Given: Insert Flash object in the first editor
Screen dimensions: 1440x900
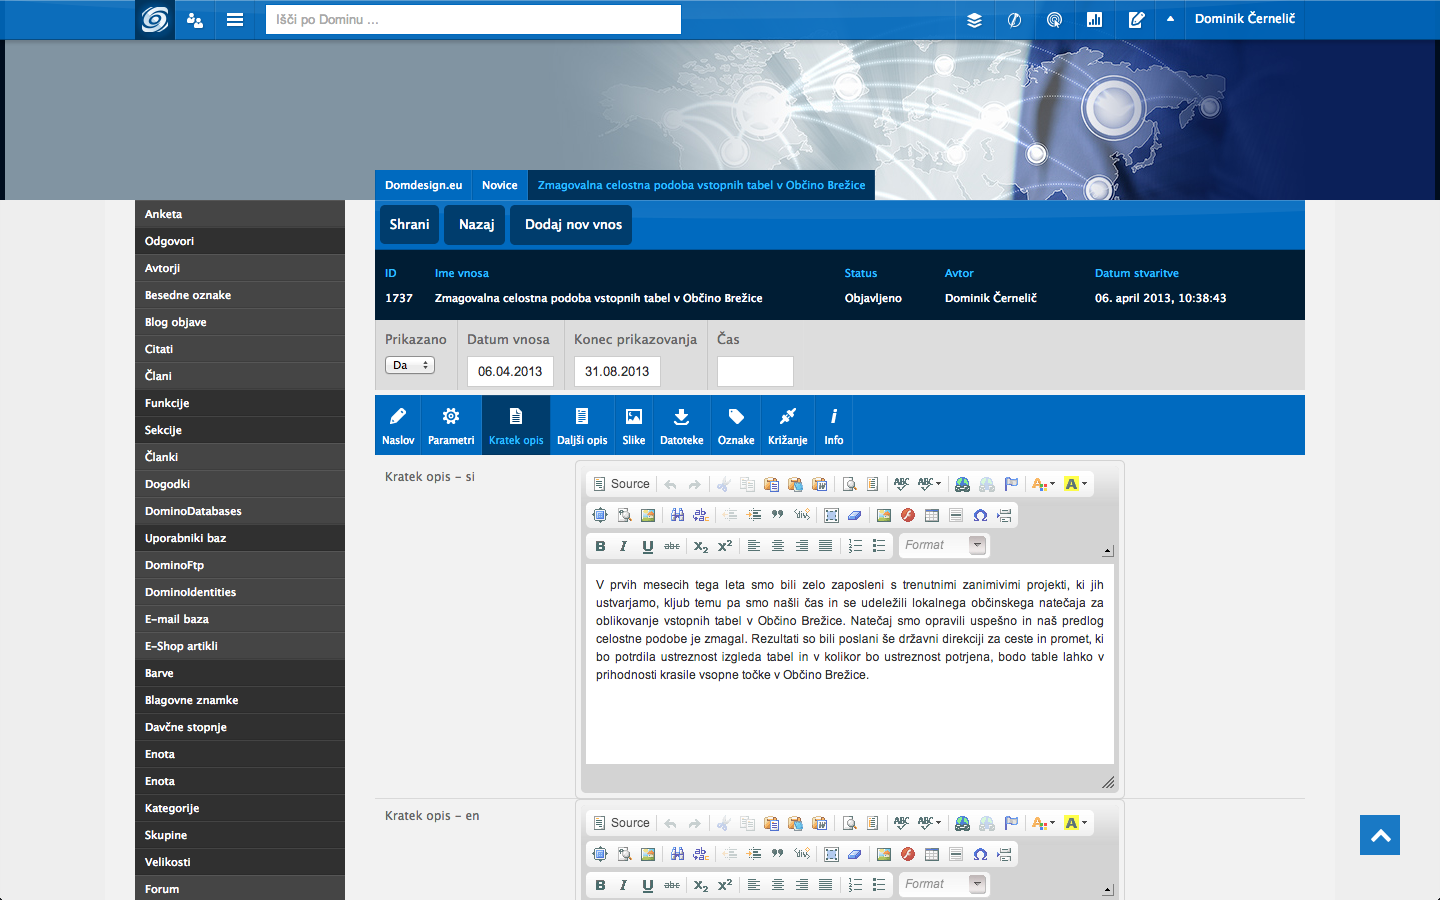Looking at the screenshot, I should coord(908,516).
